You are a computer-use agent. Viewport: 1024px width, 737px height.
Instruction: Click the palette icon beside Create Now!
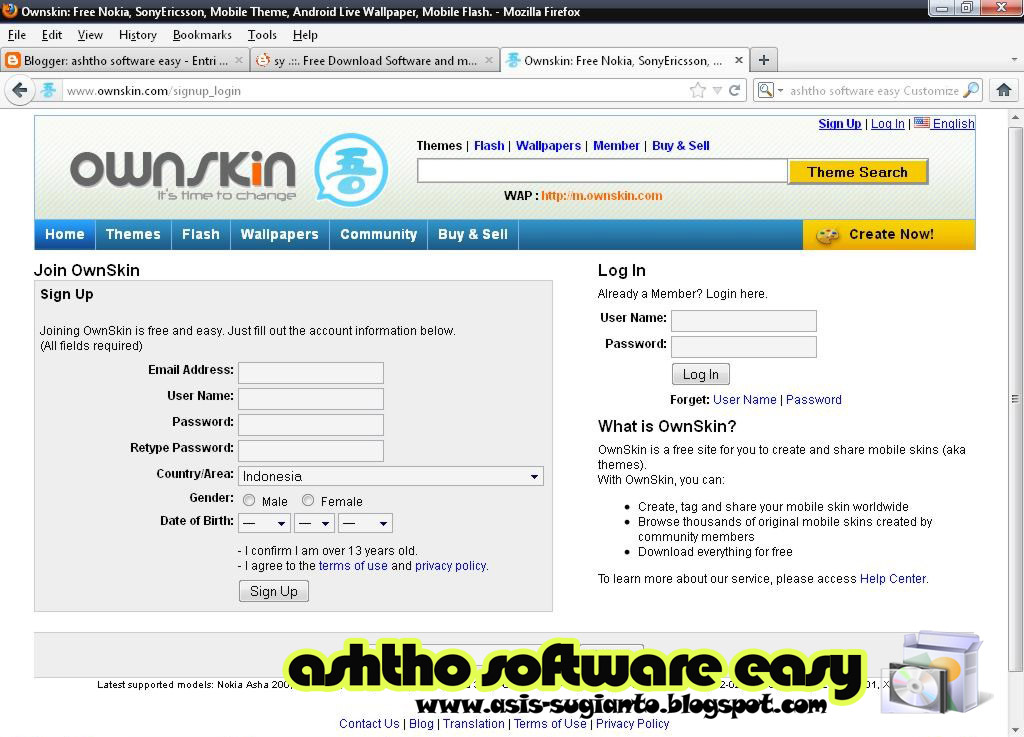[828, 234]
